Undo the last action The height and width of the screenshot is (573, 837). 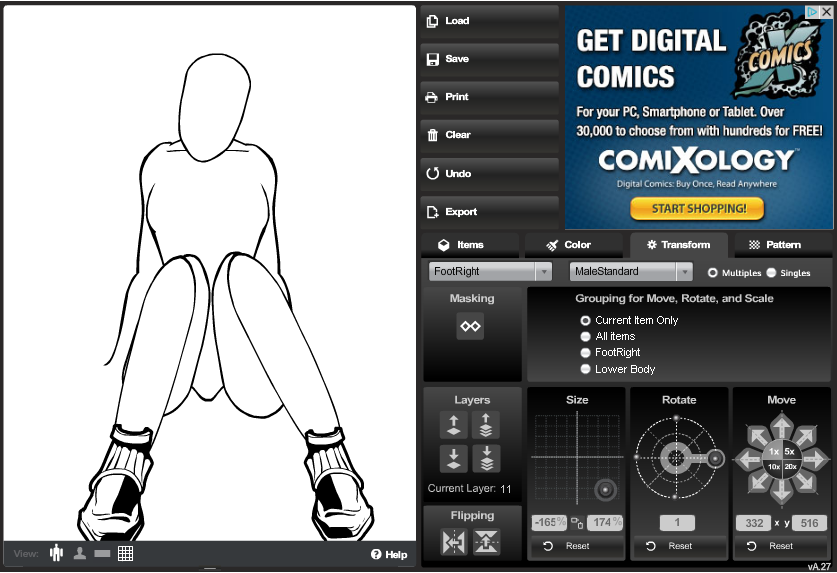click(489, 174)
